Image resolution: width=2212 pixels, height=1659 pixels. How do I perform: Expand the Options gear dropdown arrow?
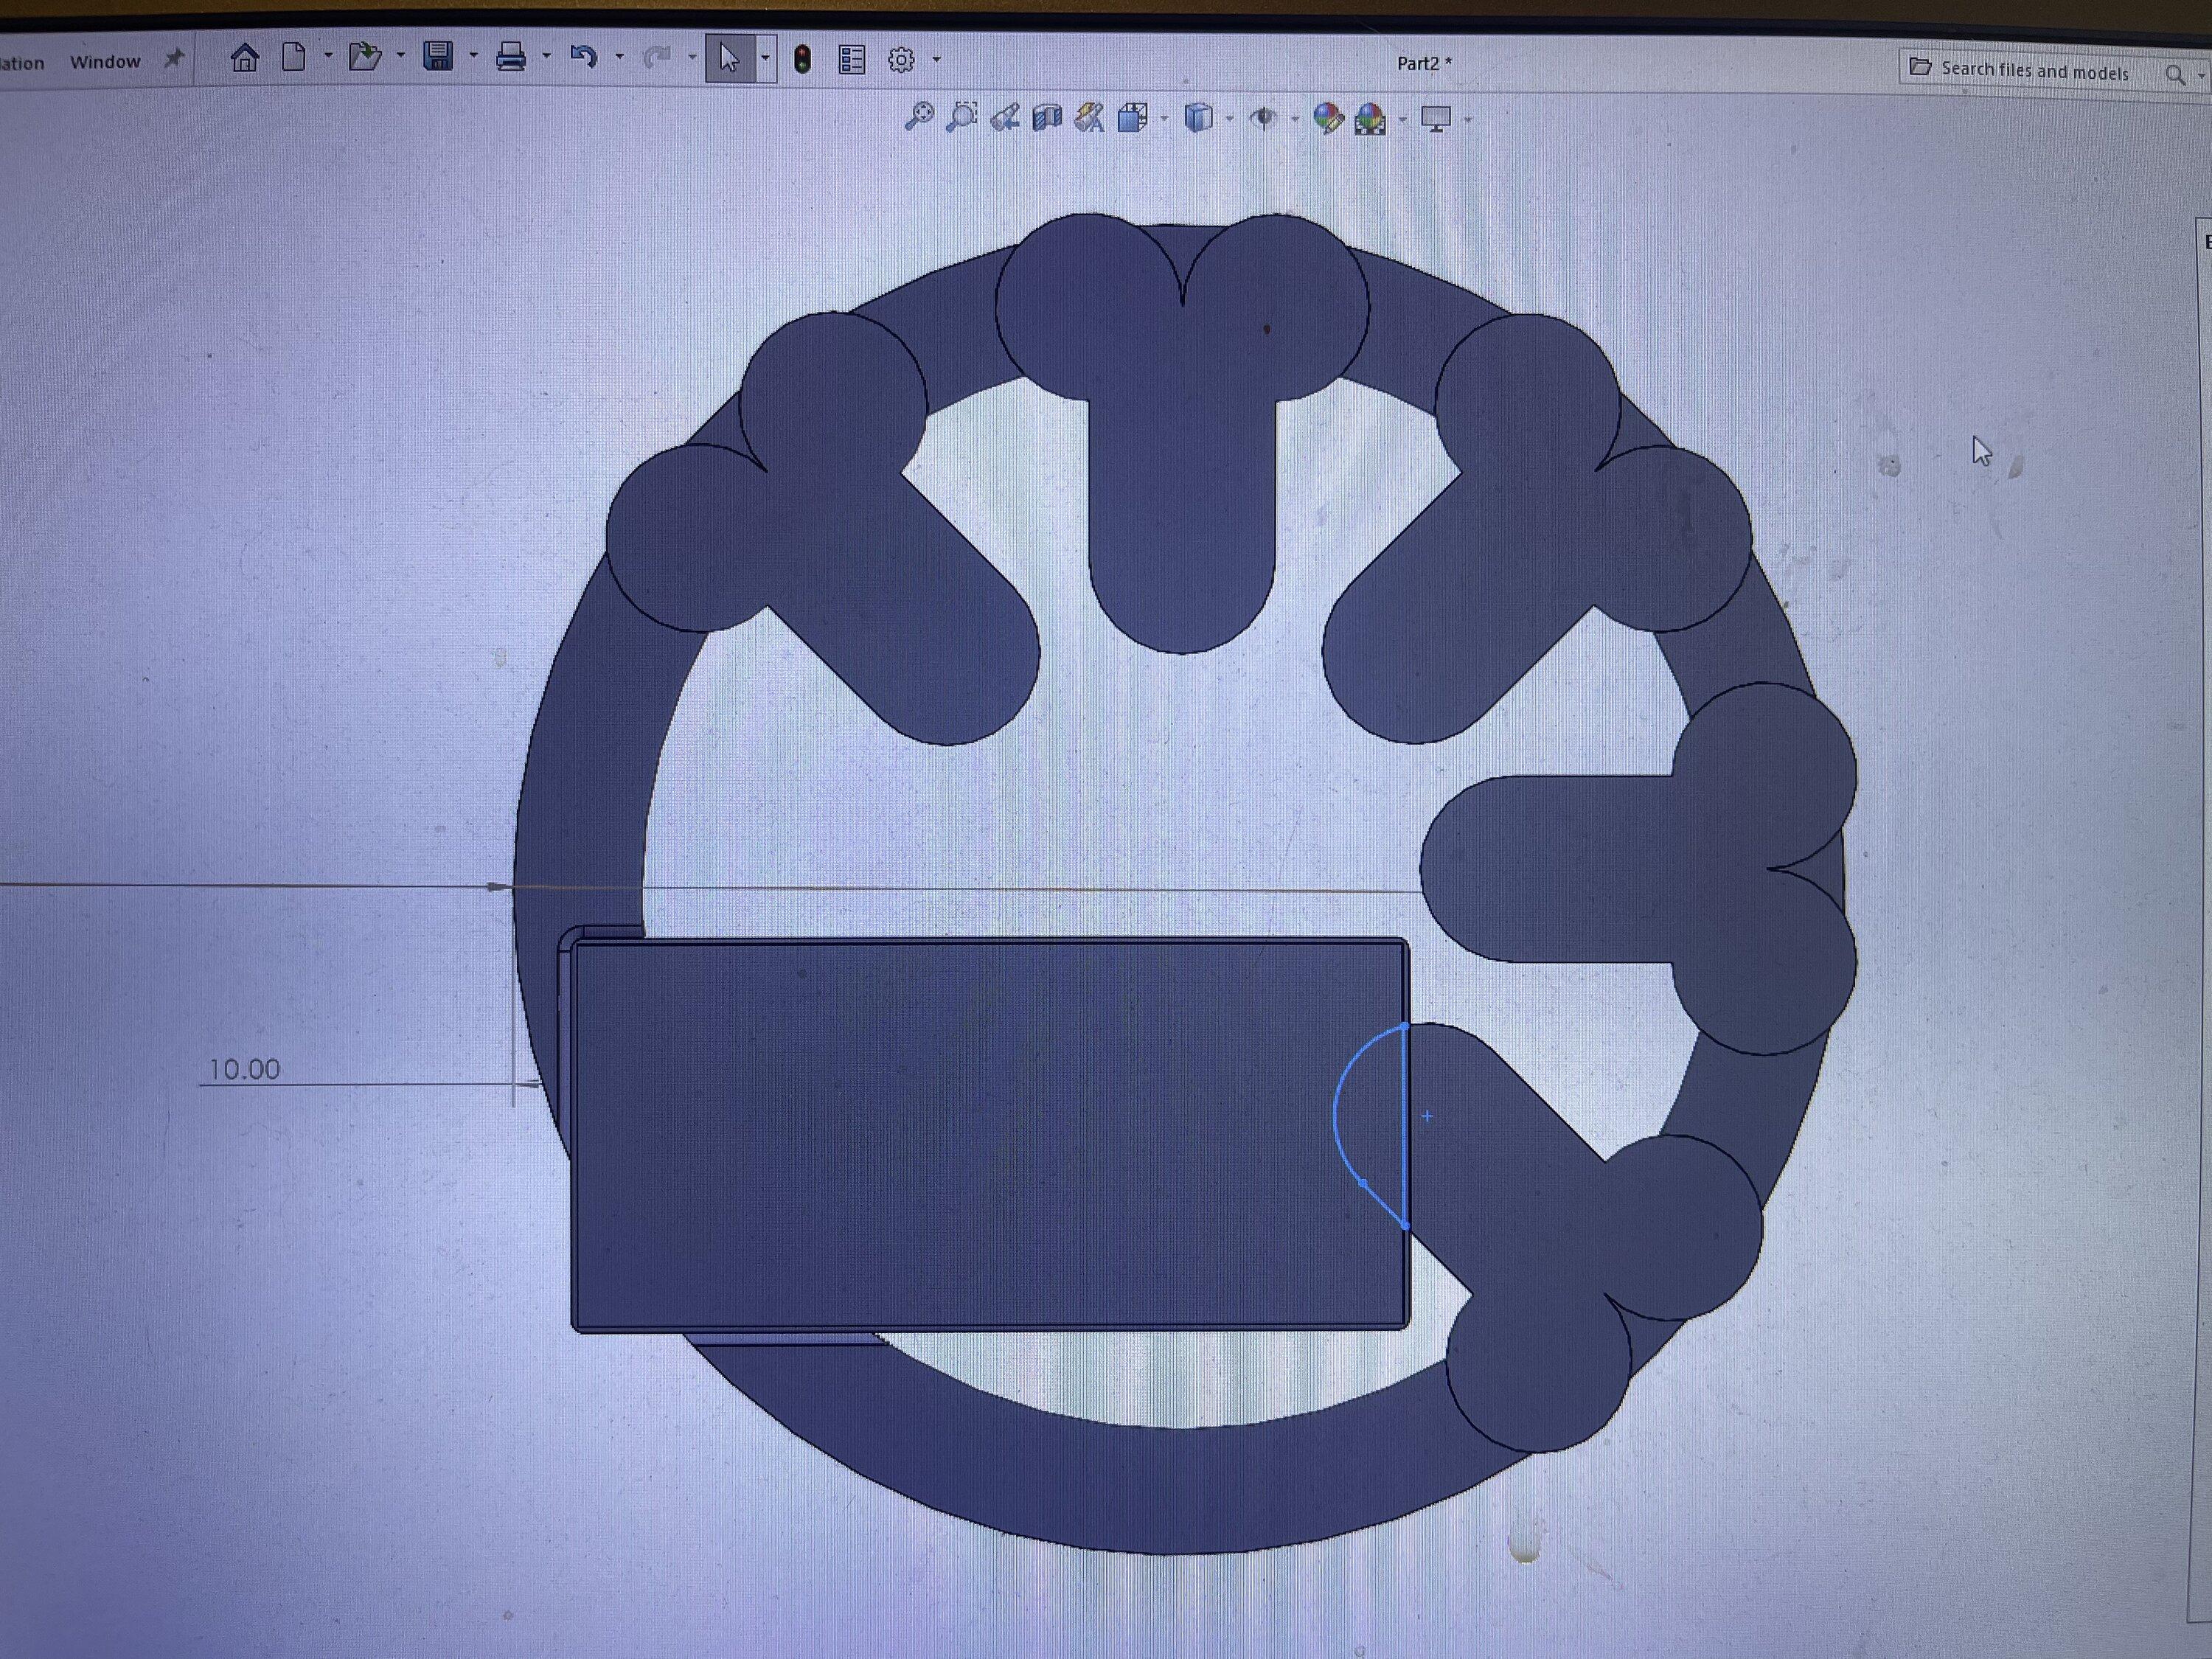936,60
